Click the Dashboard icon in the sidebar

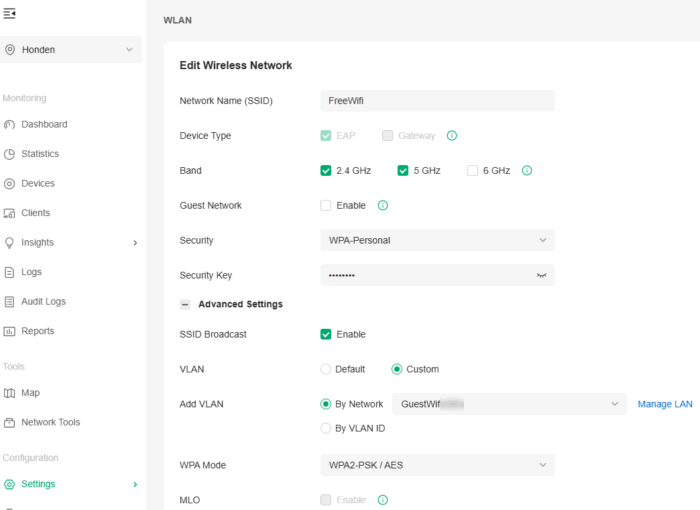10,125
